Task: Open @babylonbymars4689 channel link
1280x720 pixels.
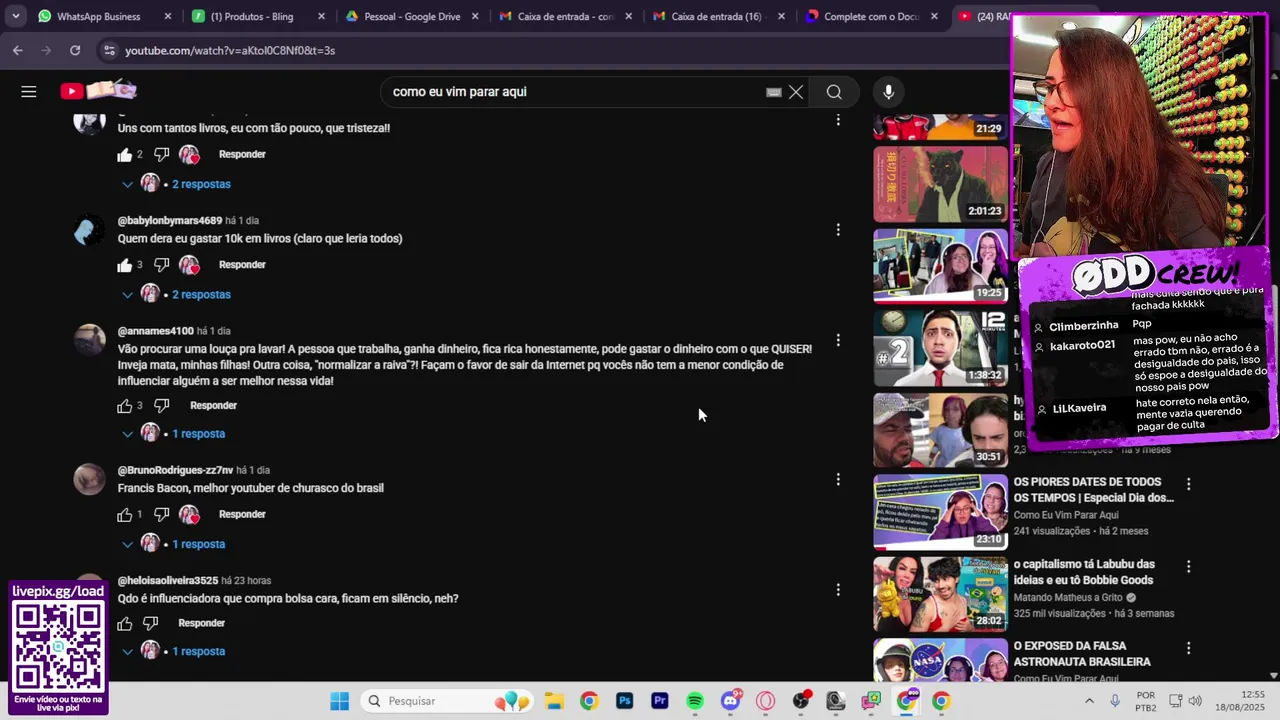Action: (170, 221)
